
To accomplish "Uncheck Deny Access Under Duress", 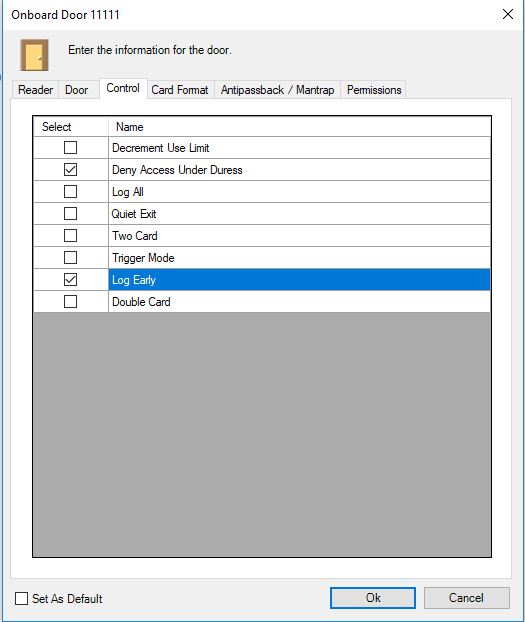I will click(70, 170).
